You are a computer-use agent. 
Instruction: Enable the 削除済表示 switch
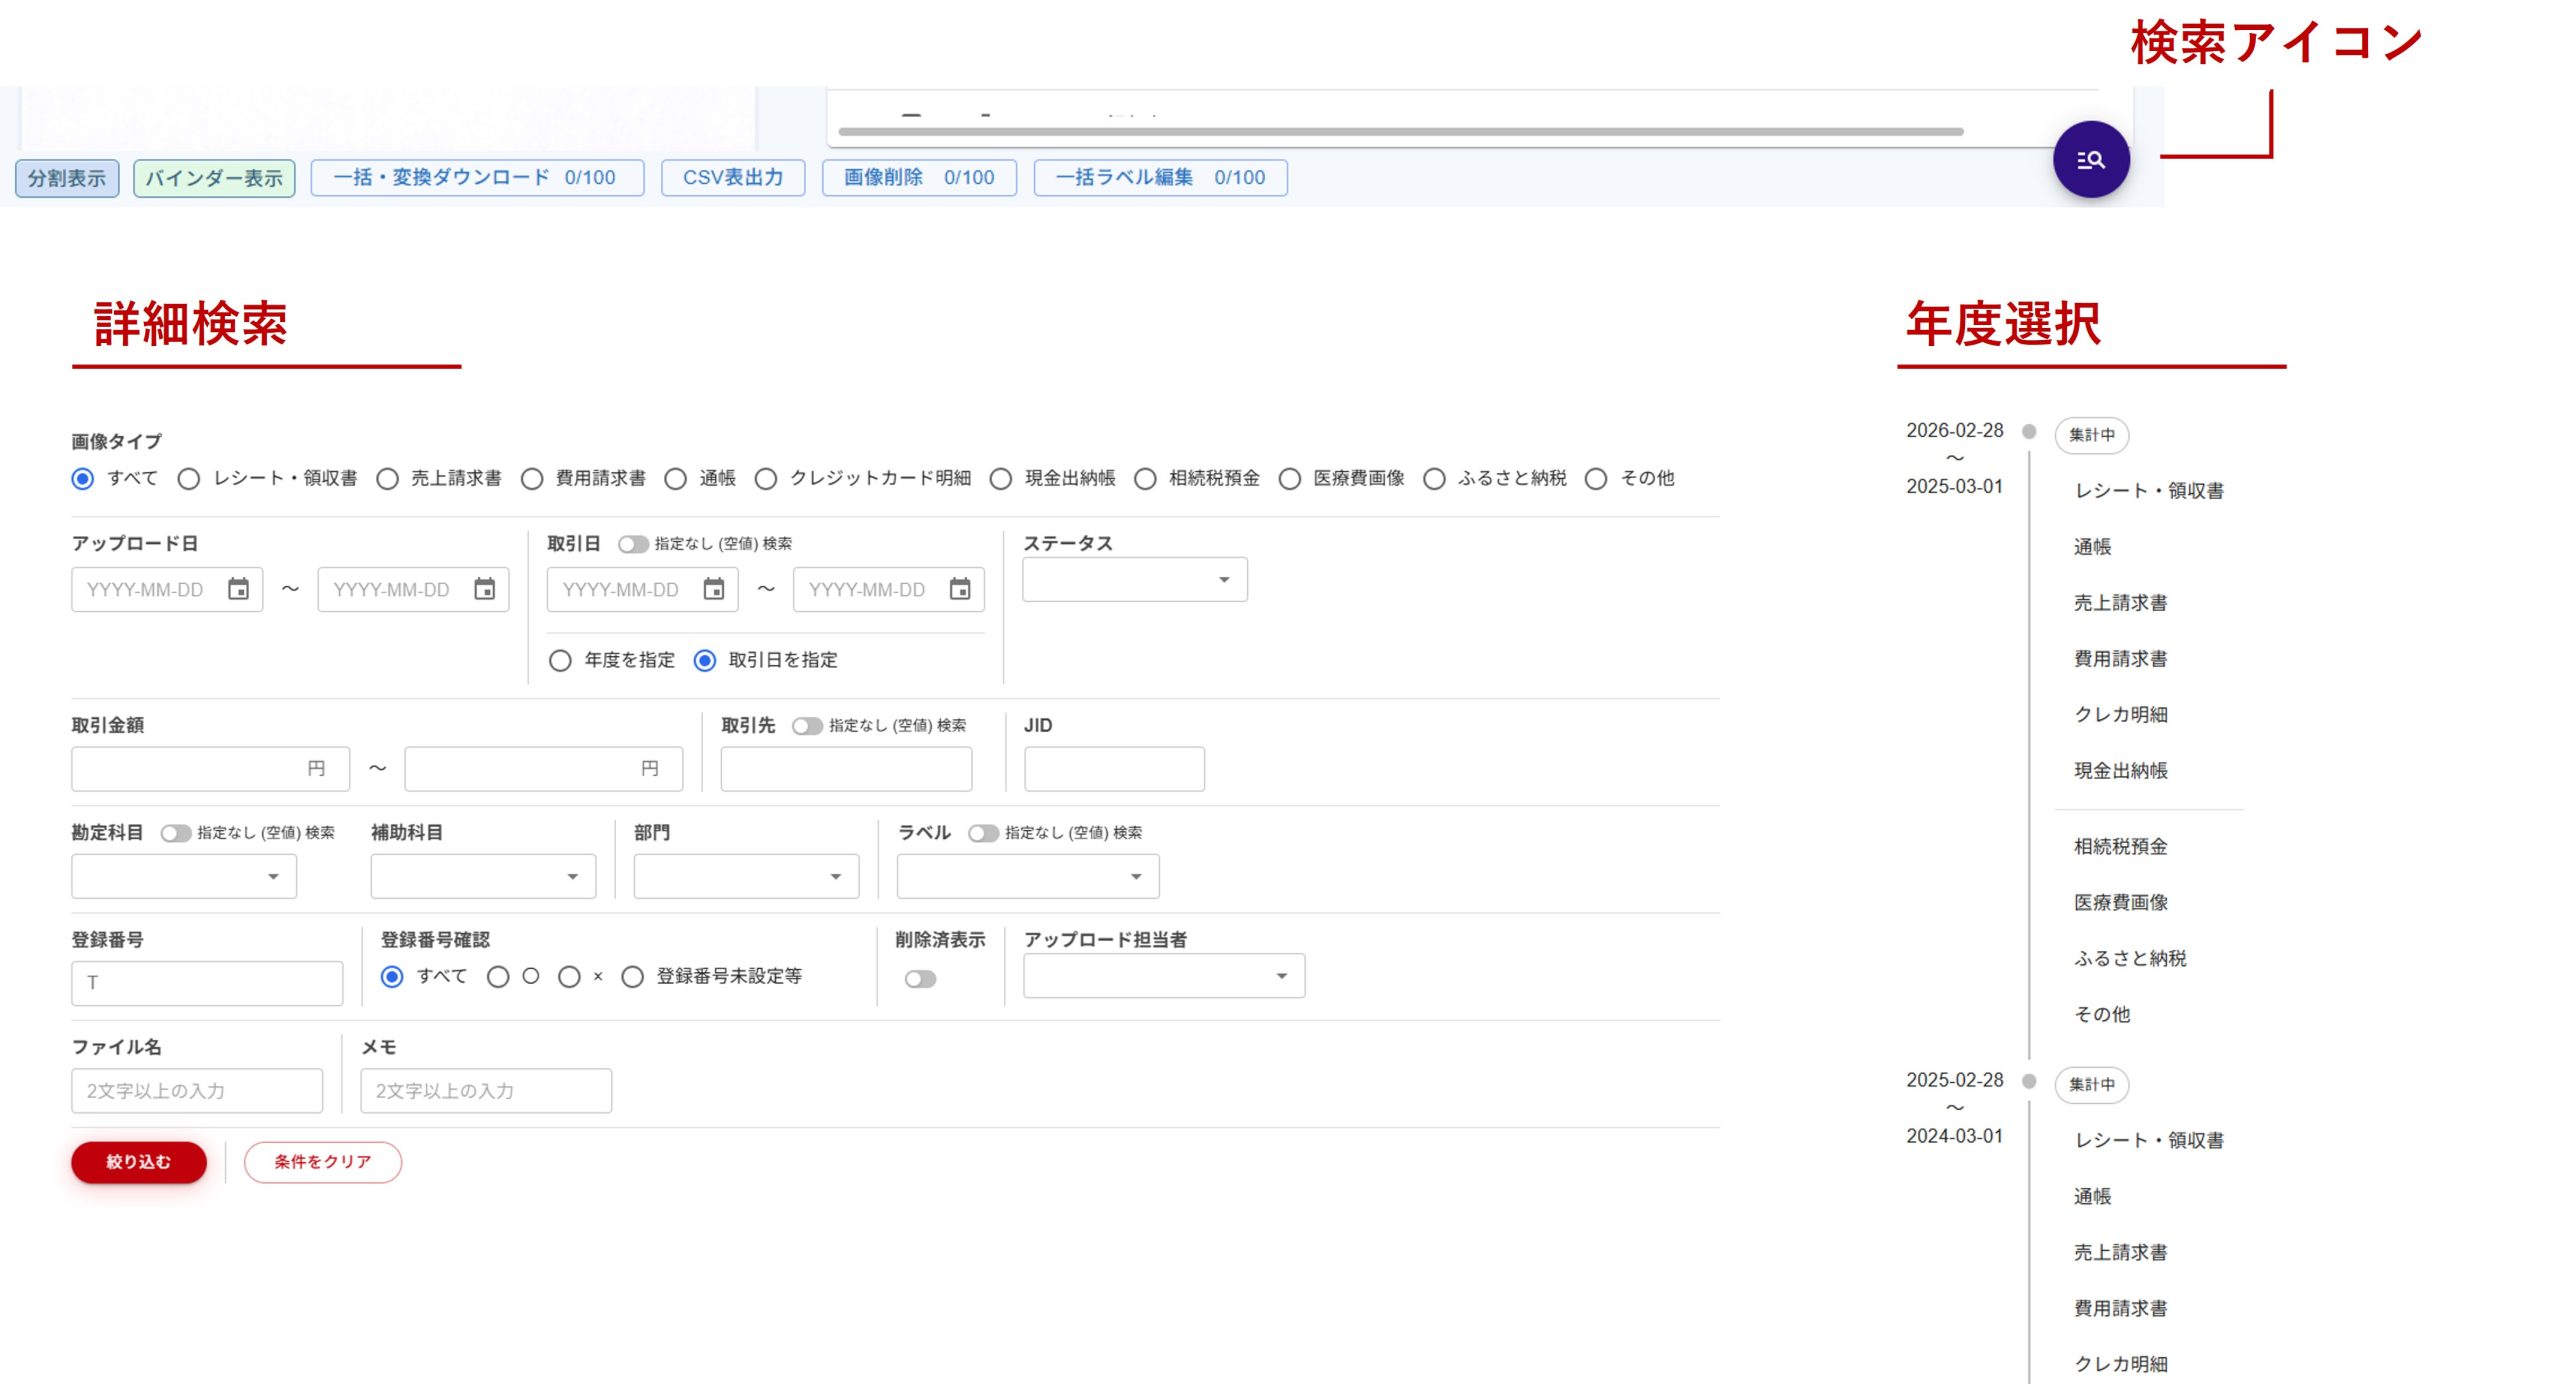click(x=920, y=979)
